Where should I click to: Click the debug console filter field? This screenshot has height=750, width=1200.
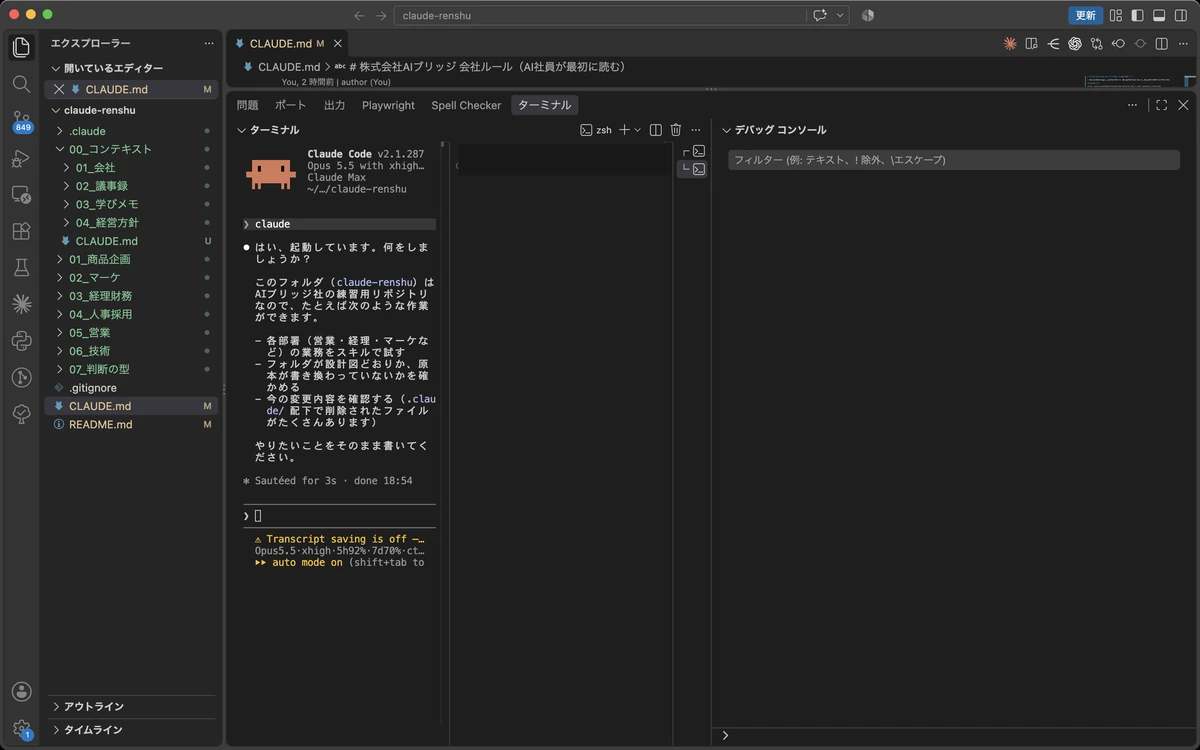point(954,160)
